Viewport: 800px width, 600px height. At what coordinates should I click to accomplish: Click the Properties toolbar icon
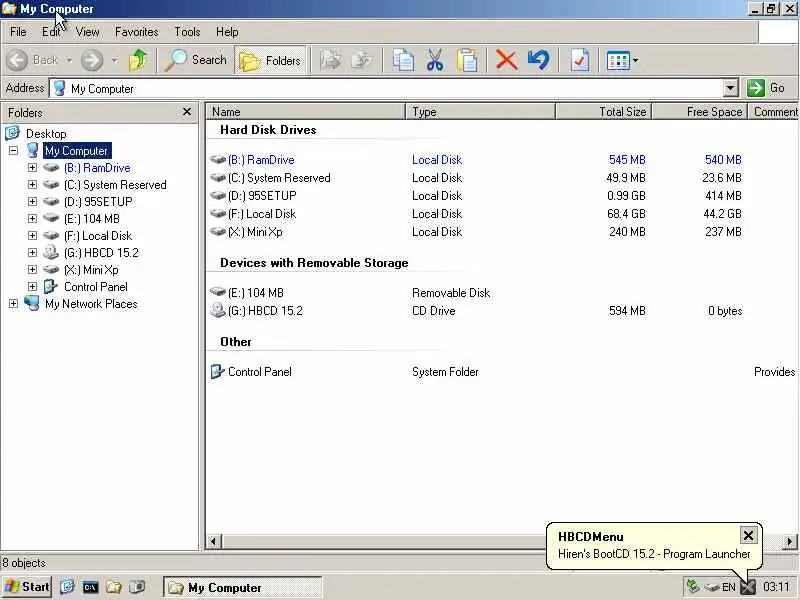[x=579, y=60]
